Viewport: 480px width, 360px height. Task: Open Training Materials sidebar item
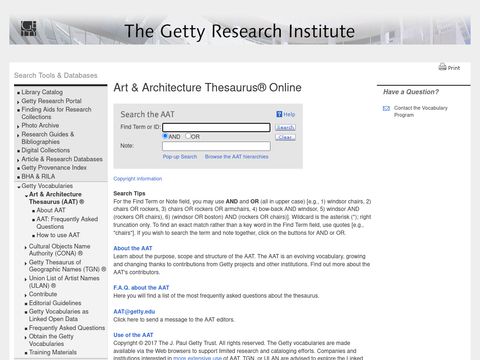click(53, 352)
